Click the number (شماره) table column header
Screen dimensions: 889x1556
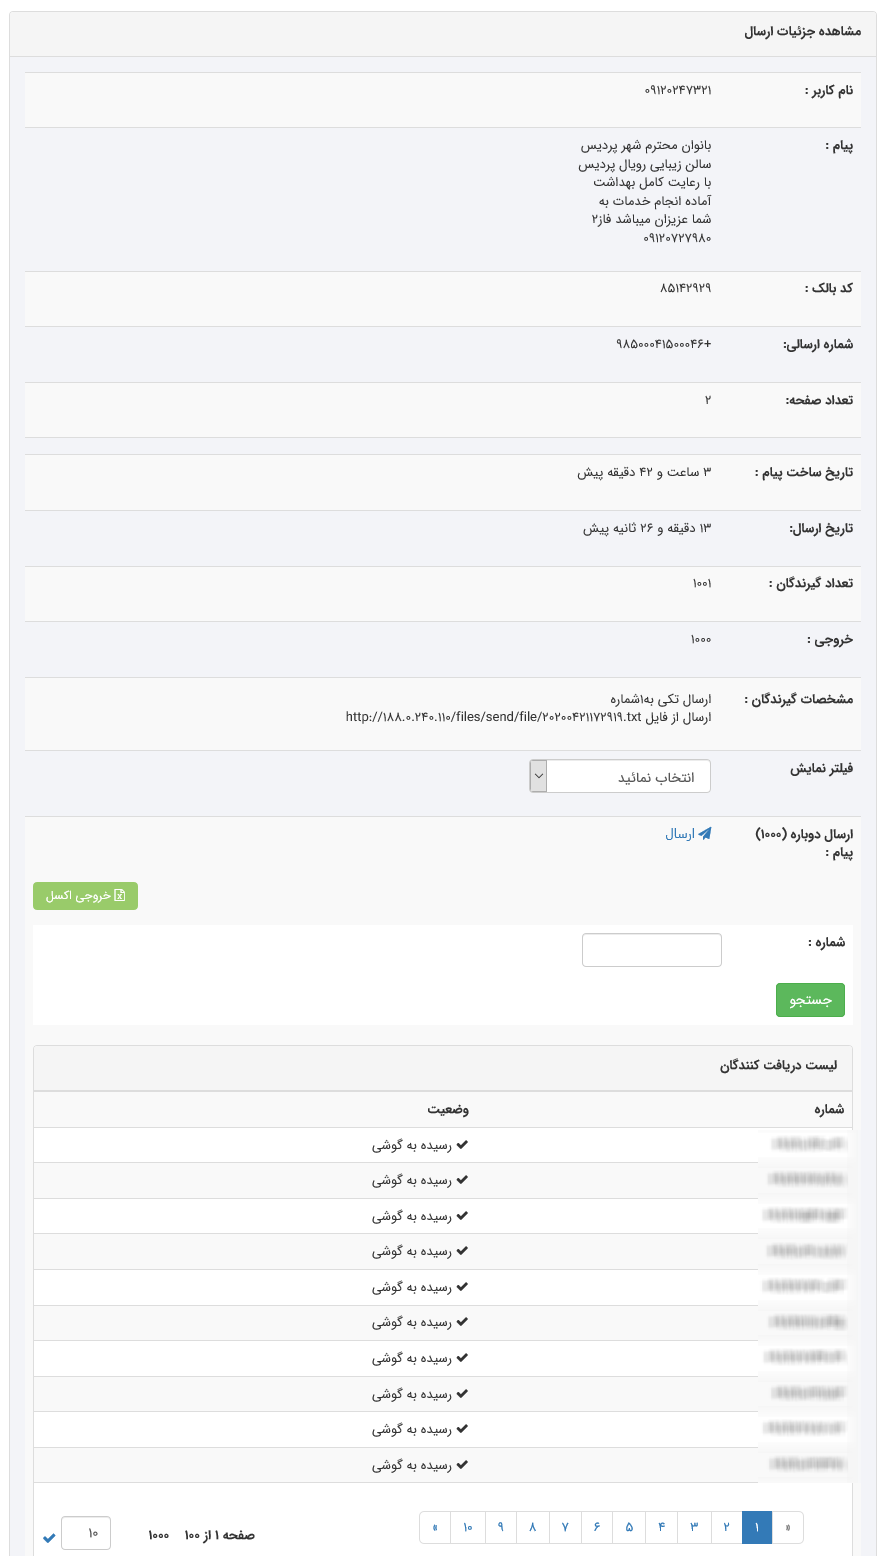829,1109
